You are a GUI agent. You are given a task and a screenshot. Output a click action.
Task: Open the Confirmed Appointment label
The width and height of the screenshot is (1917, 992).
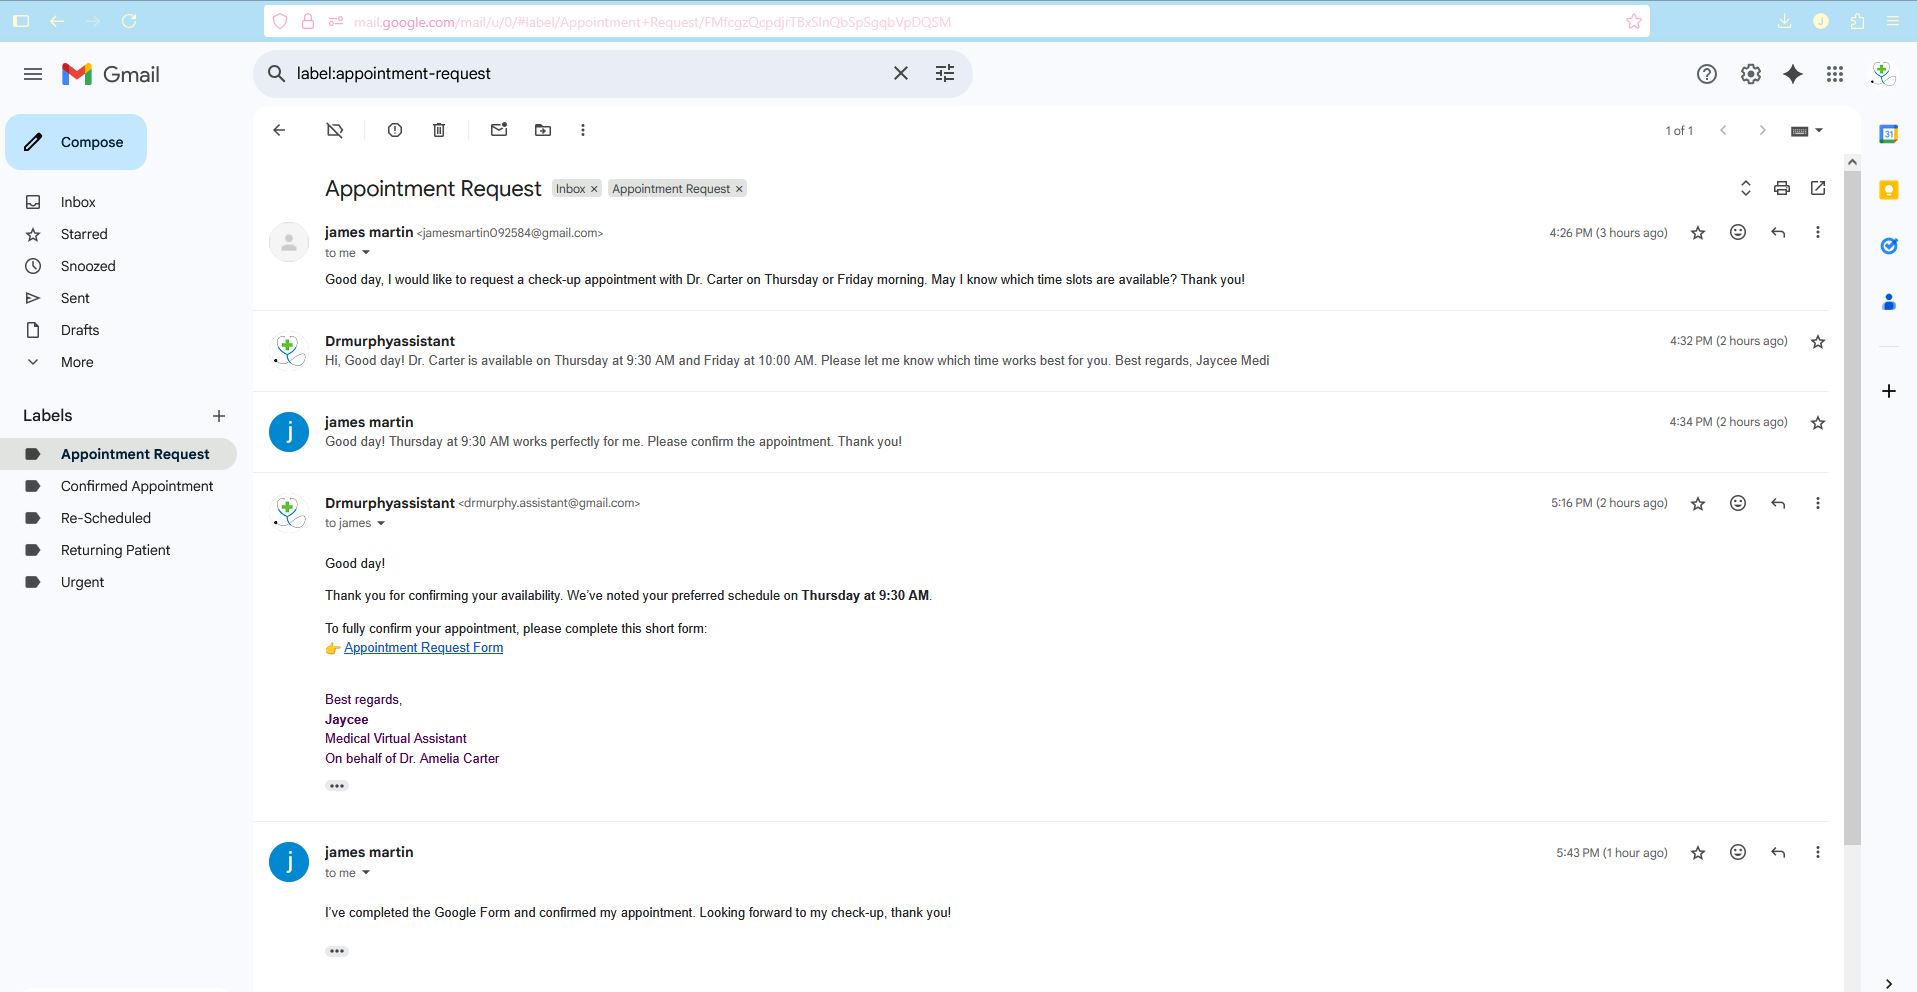click(137, 486)
